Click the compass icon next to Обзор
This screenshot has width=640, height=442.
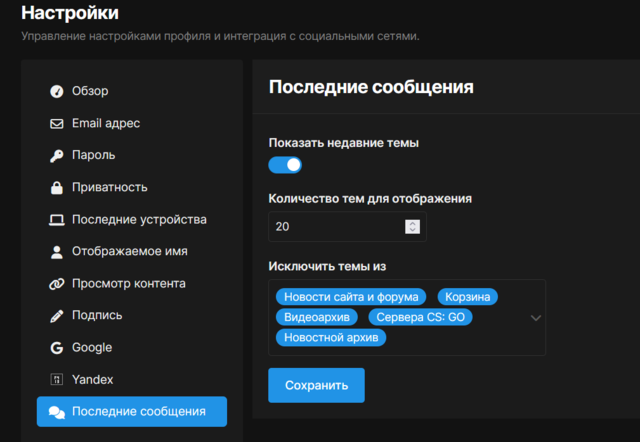tap(57, 91)
